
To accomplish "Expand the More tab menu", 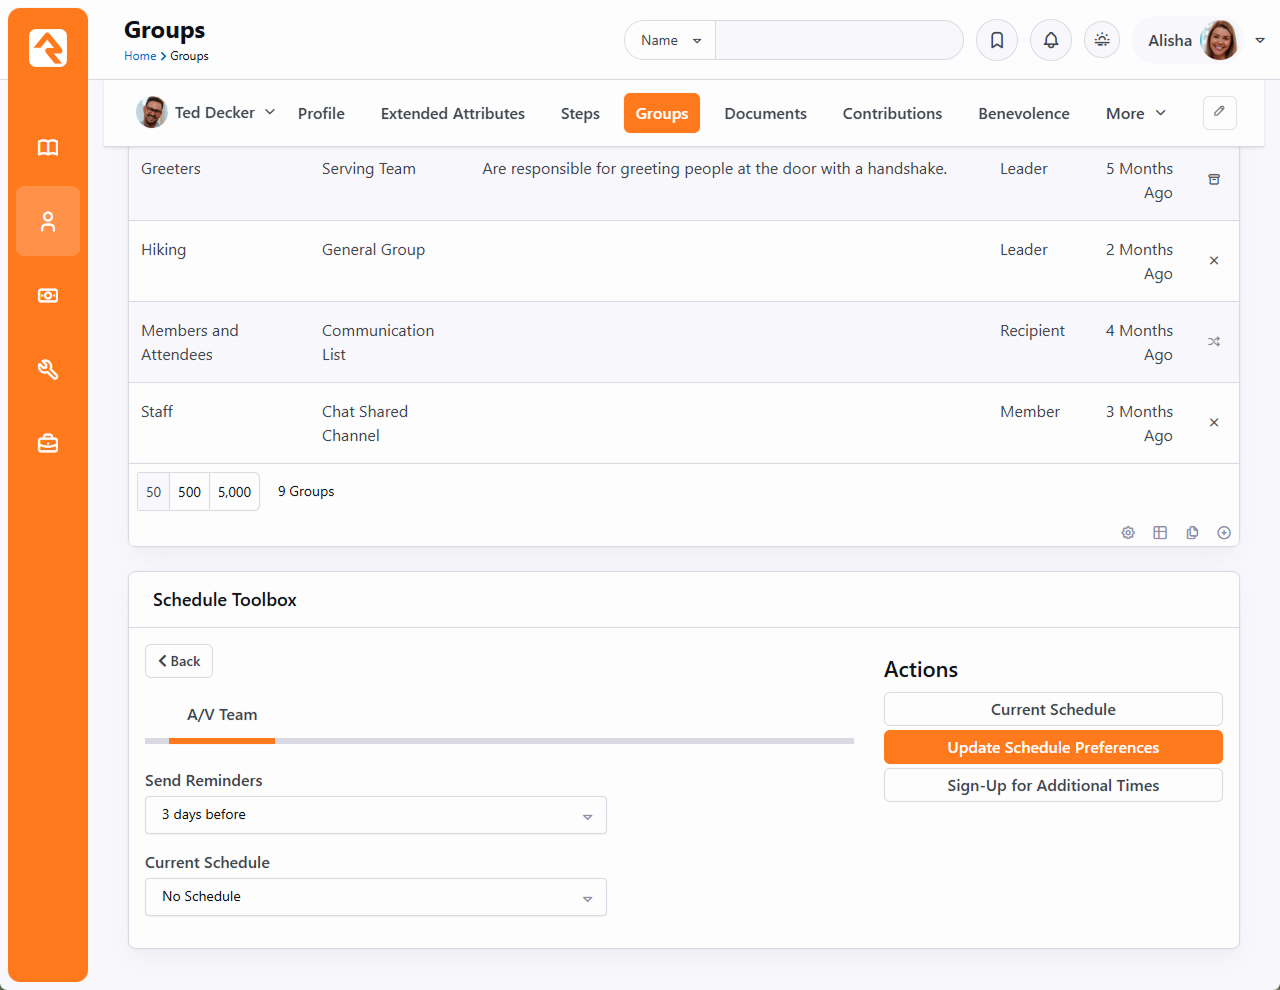I will [1135, 114].
